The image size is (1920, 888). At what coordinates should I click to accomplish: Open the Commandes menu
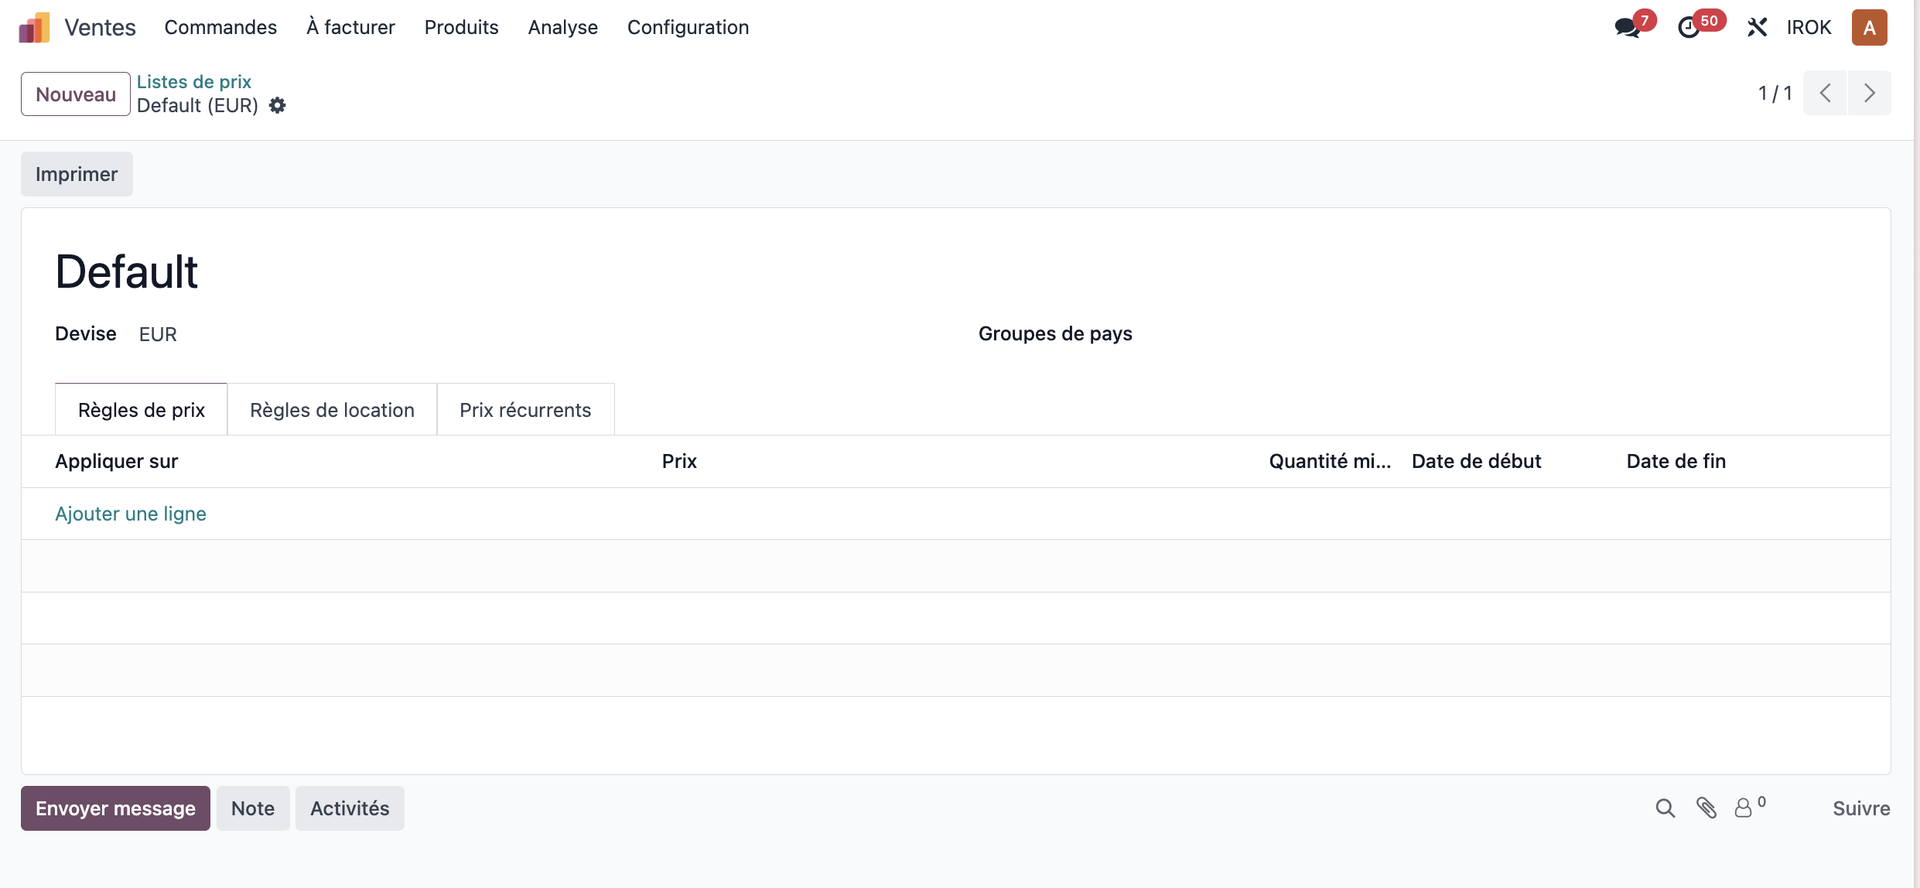point(221,28)
